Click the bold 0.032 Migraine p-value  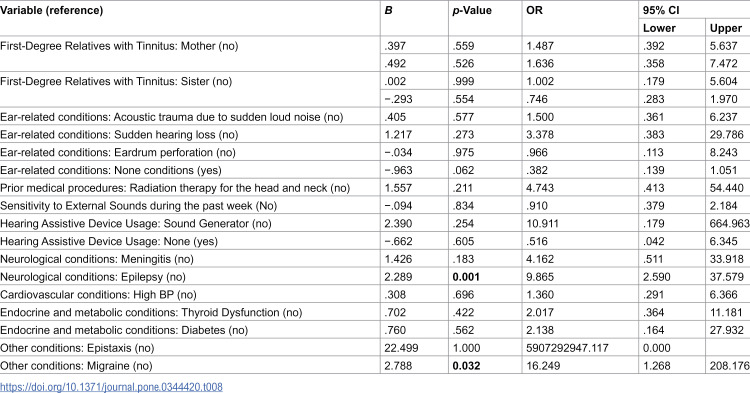pyautogui.click(x=466, y=366)
